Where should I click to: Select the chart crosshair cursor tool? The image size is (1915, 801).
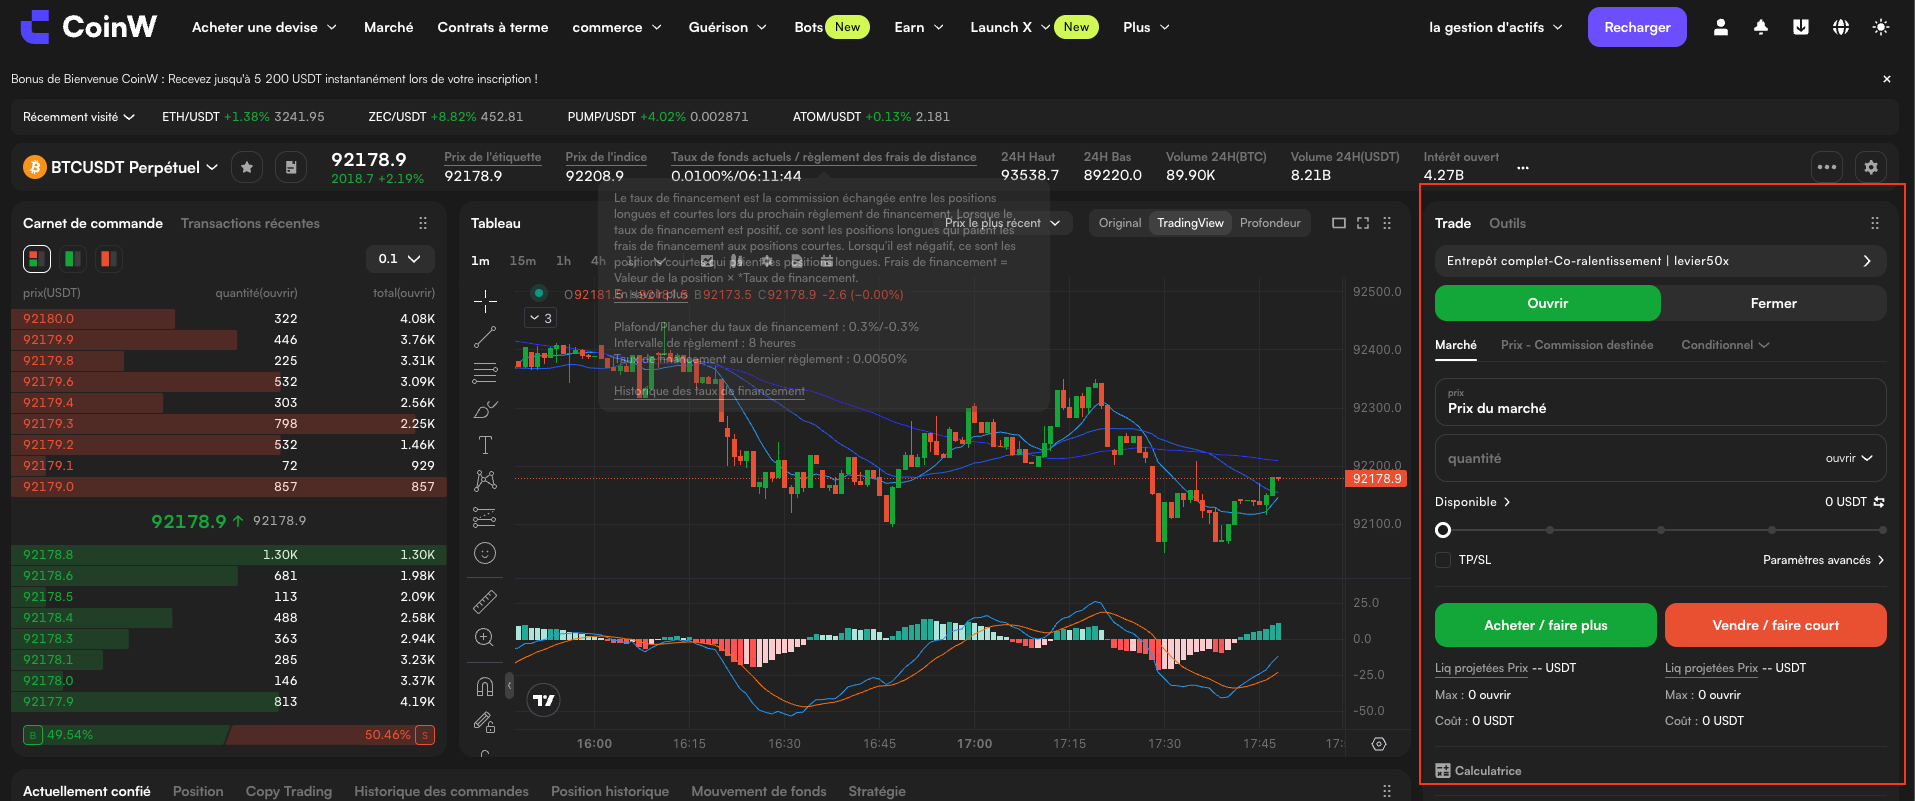[x=485, y=300]
